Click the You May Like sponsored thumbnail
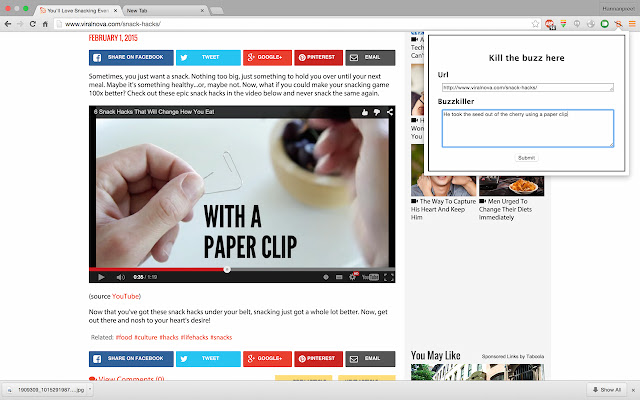The height and width of the screenshot is (400, 640). 478,372
